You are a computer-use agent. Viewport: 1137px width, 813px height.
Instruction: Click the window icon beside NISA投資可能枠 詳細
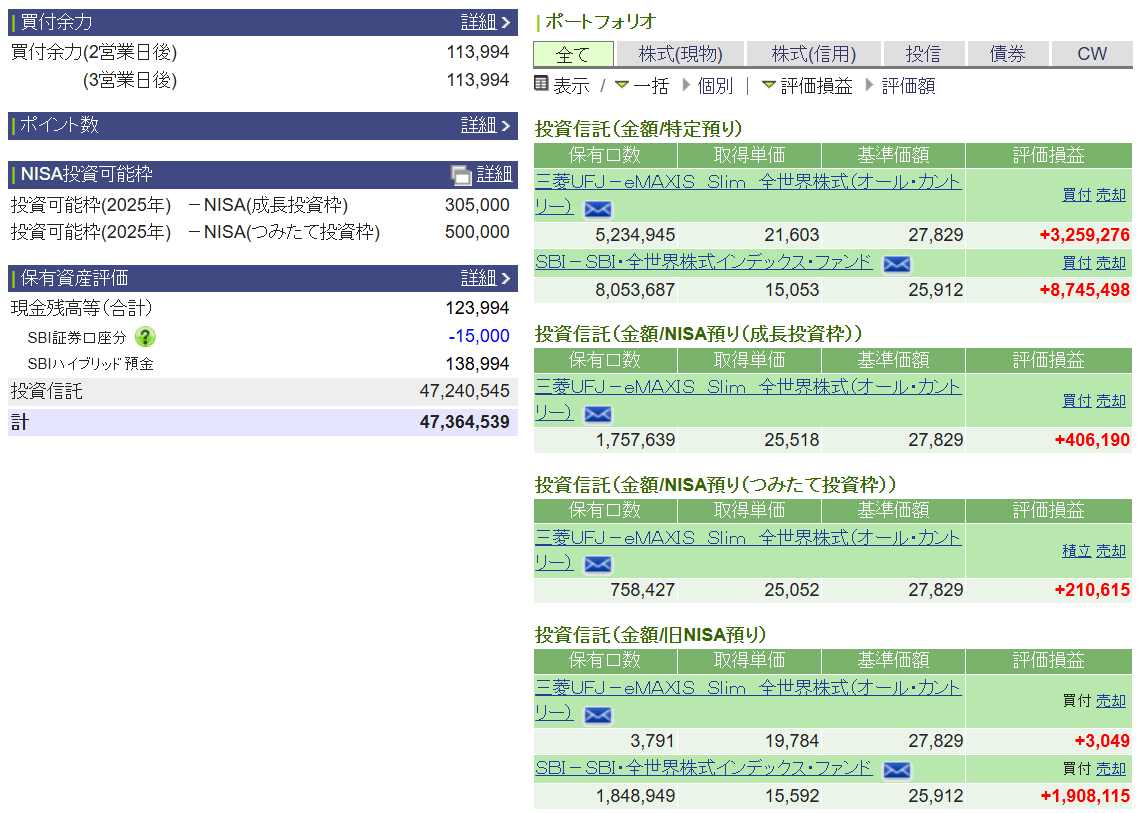coord(461,175)
